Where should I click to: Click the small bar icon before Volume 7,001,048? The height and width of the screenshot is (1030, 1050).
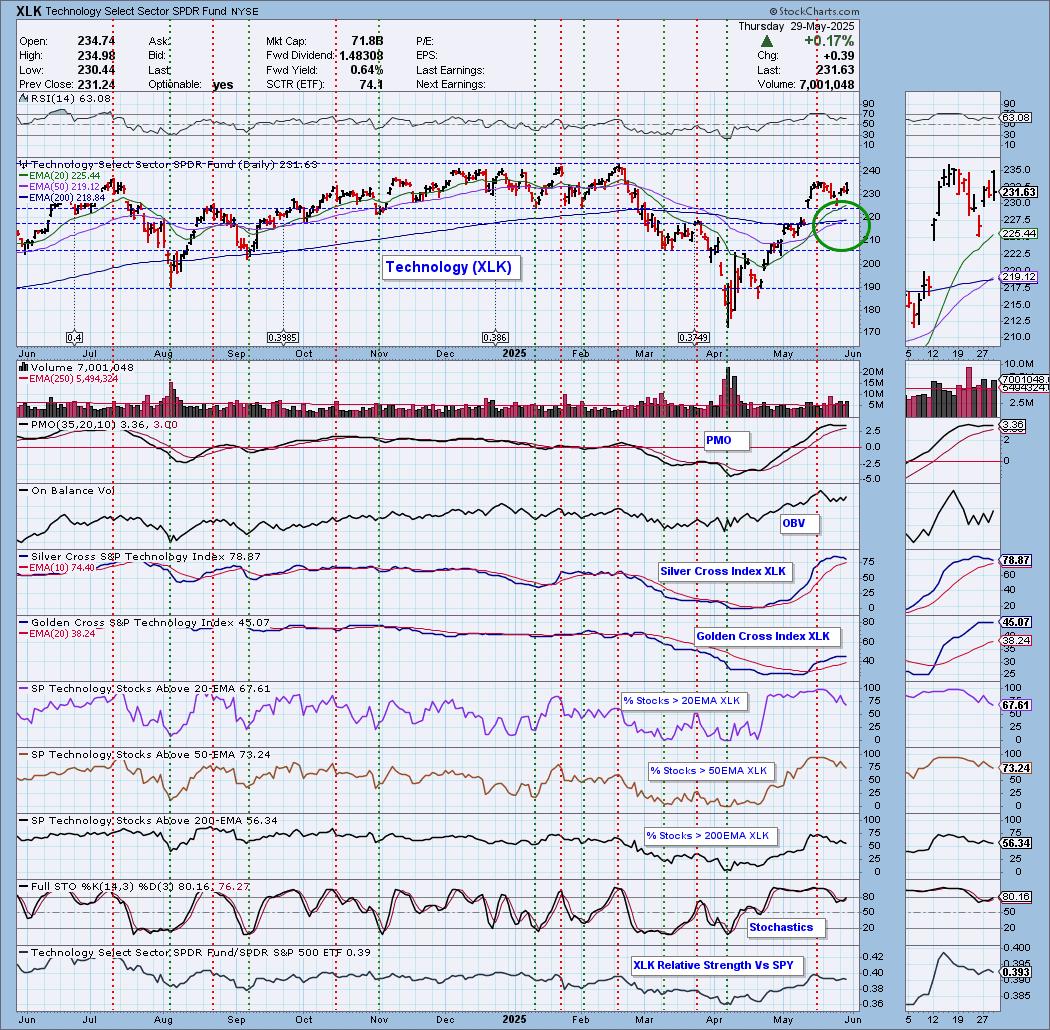23,367
